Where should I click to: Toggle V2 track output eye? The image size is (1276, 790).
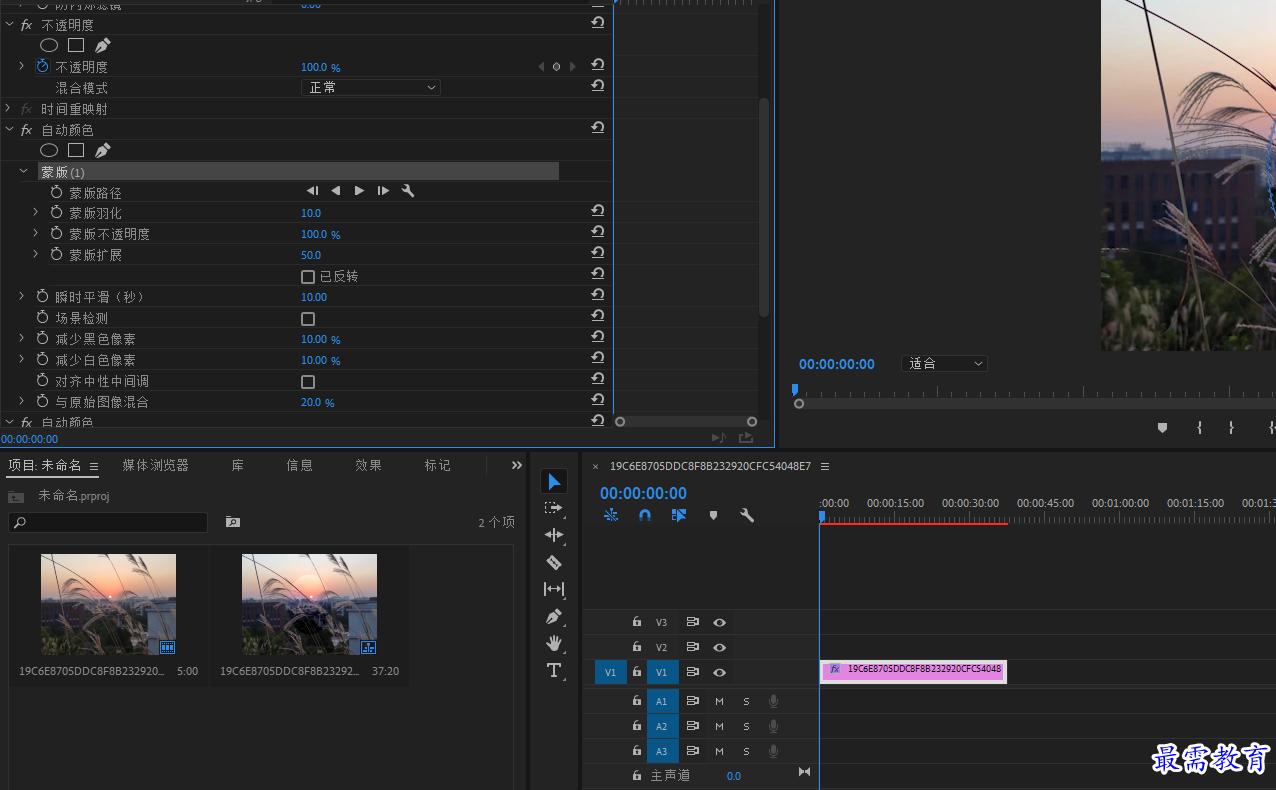(719, 647)
